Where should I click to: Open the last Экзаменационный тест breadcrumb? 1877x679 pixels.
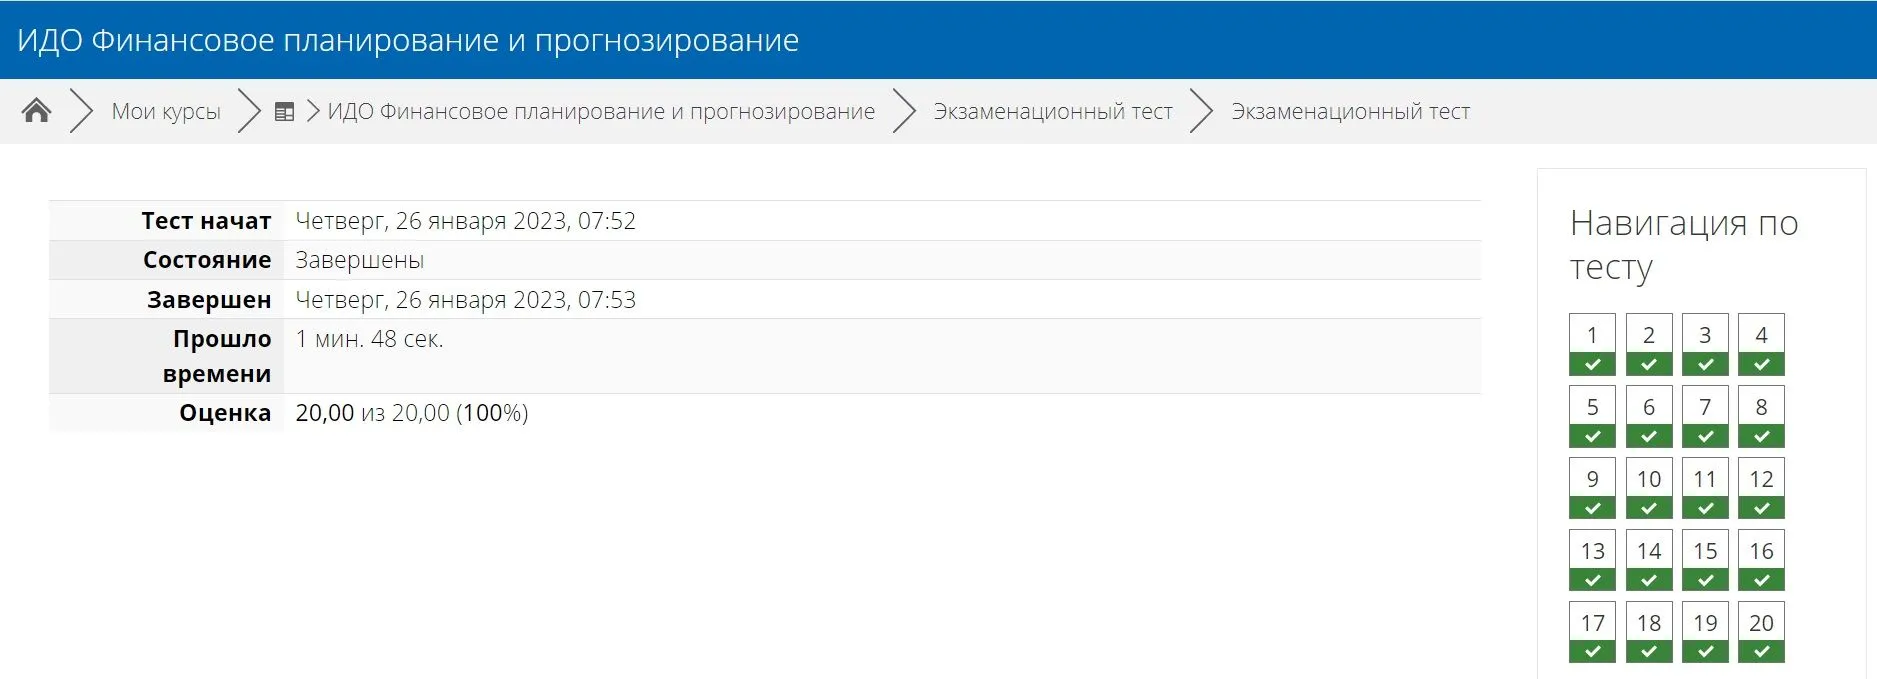pos(1350,112)
